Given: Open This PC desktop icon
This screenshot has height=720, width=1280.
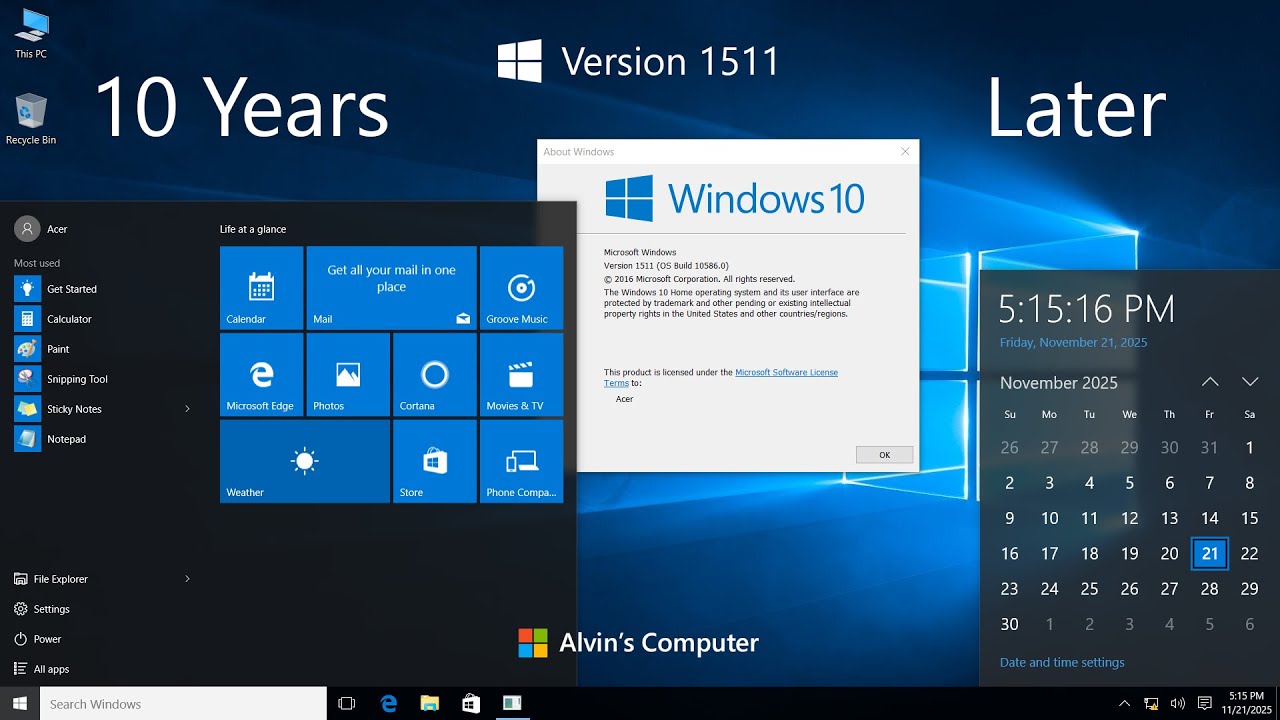Looking at the screenshot, I should 31,33.
